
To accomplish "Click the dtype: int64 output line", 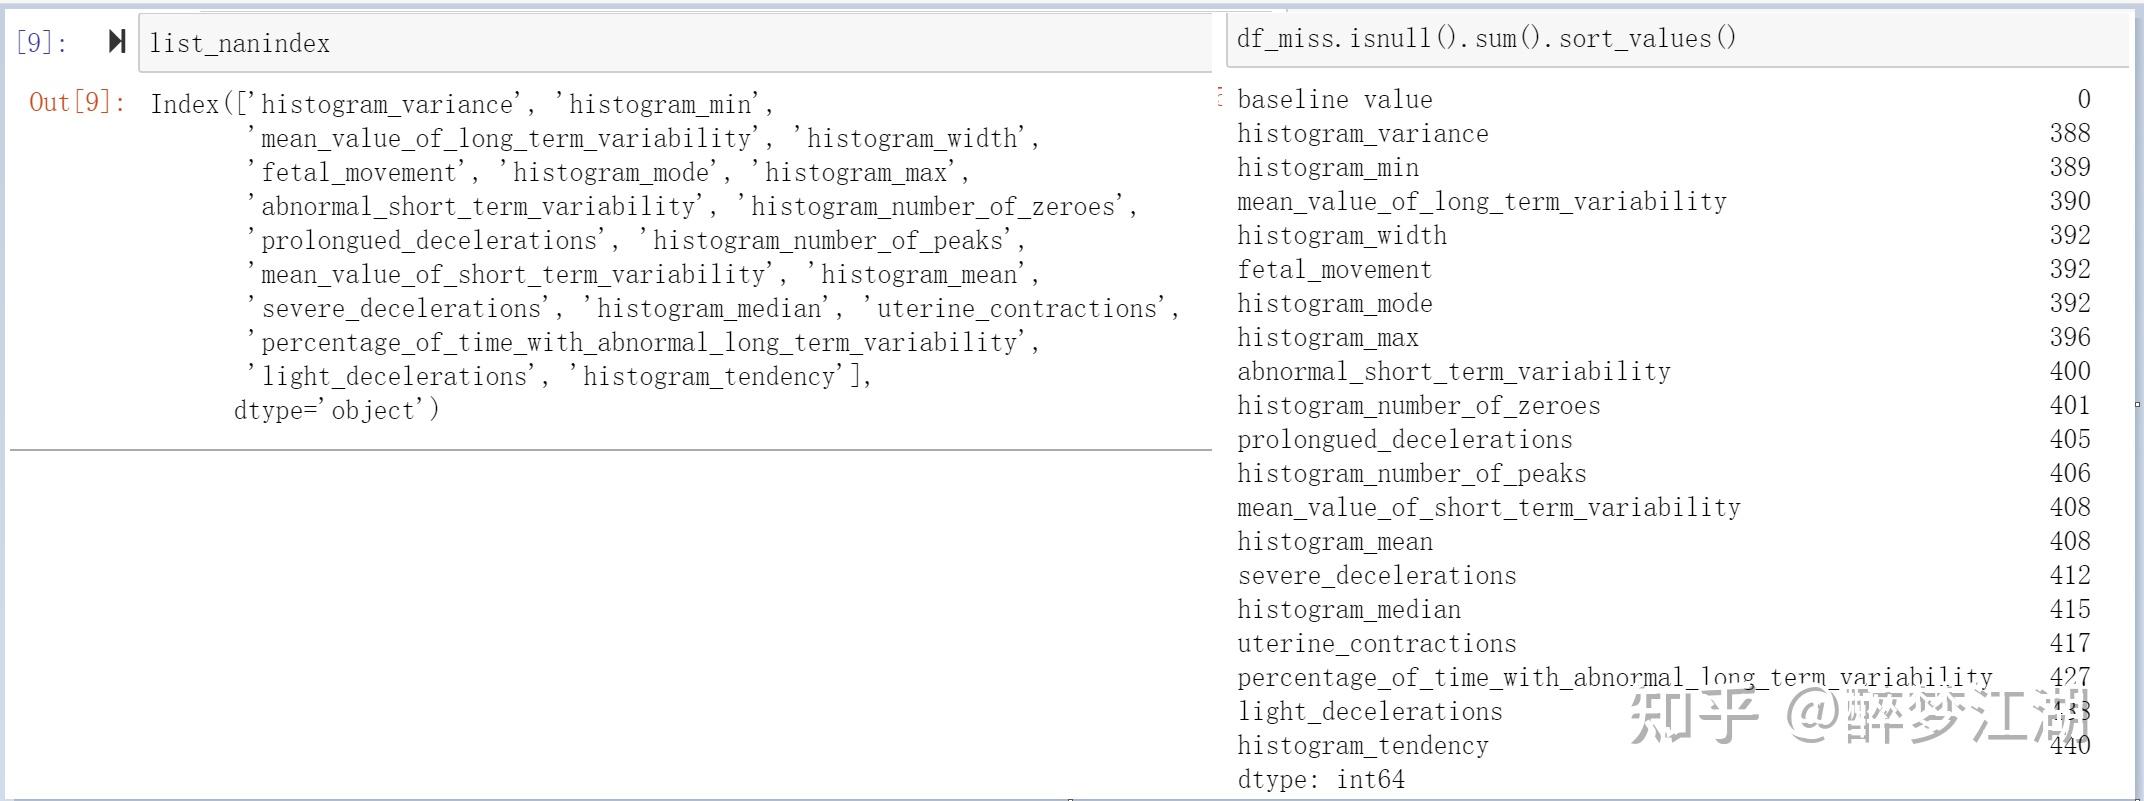I will 1320,780.
